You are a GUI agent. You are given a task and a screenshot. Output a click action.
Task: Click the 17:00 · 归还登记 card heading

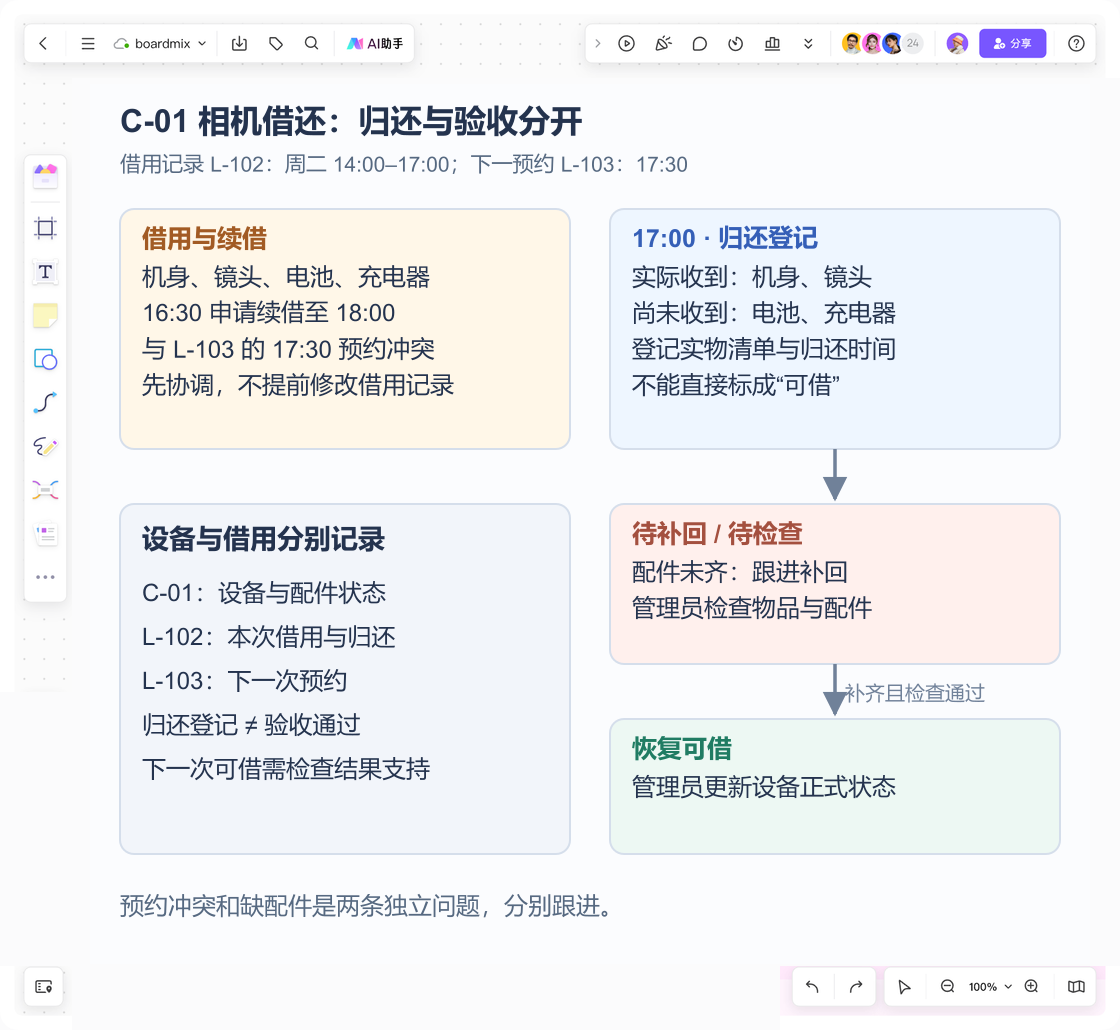tap(724, 239)
